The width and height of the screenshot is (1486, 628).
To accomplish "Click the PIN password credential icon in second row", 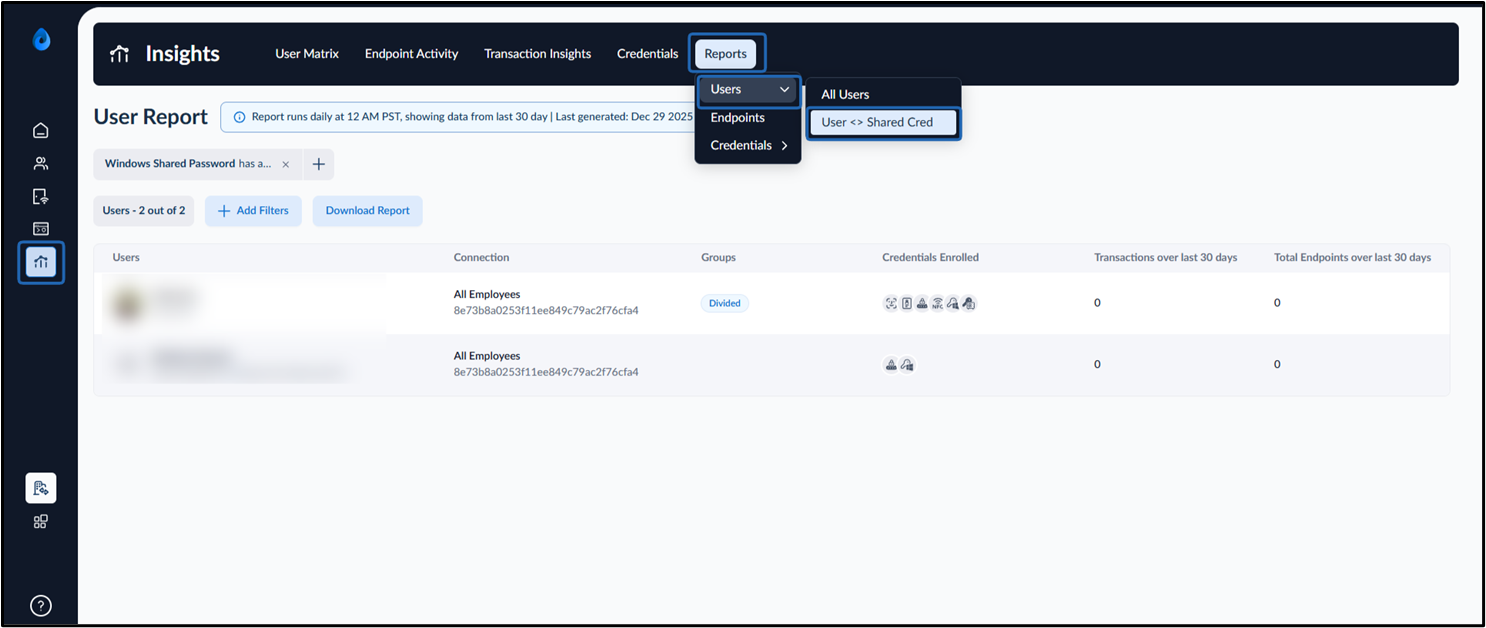I will coord(891,365).
